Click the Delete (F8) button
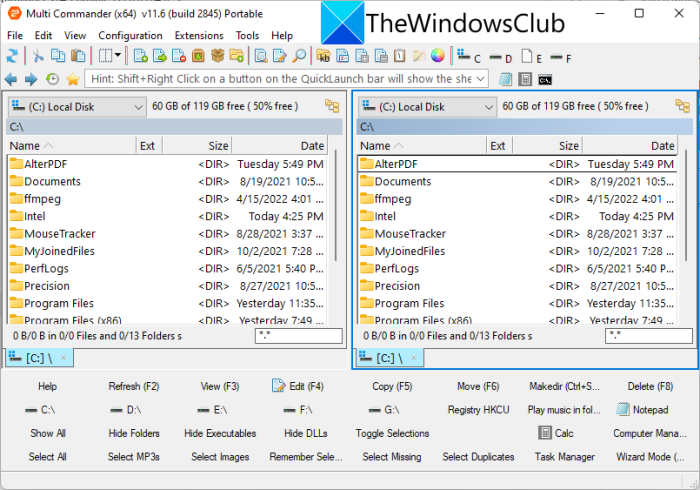 coord(650,386)
